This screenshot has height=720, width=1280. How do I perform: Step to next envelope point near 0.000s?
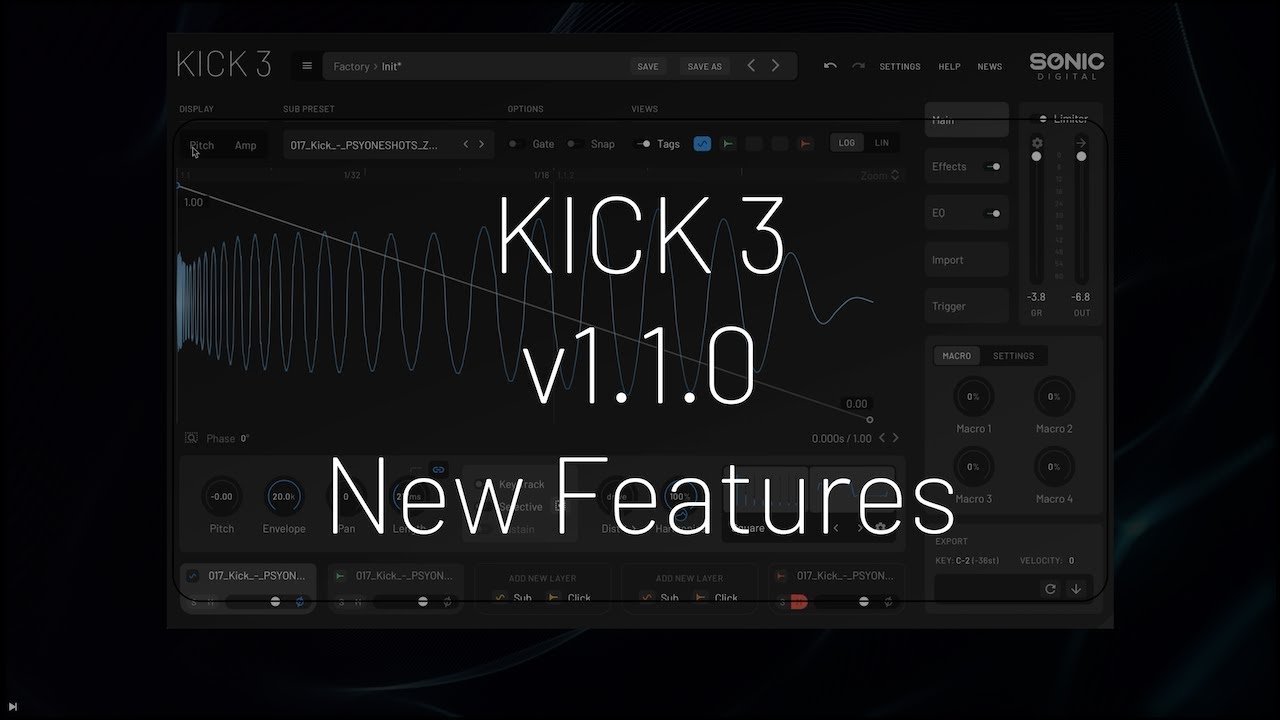[895, 438]
